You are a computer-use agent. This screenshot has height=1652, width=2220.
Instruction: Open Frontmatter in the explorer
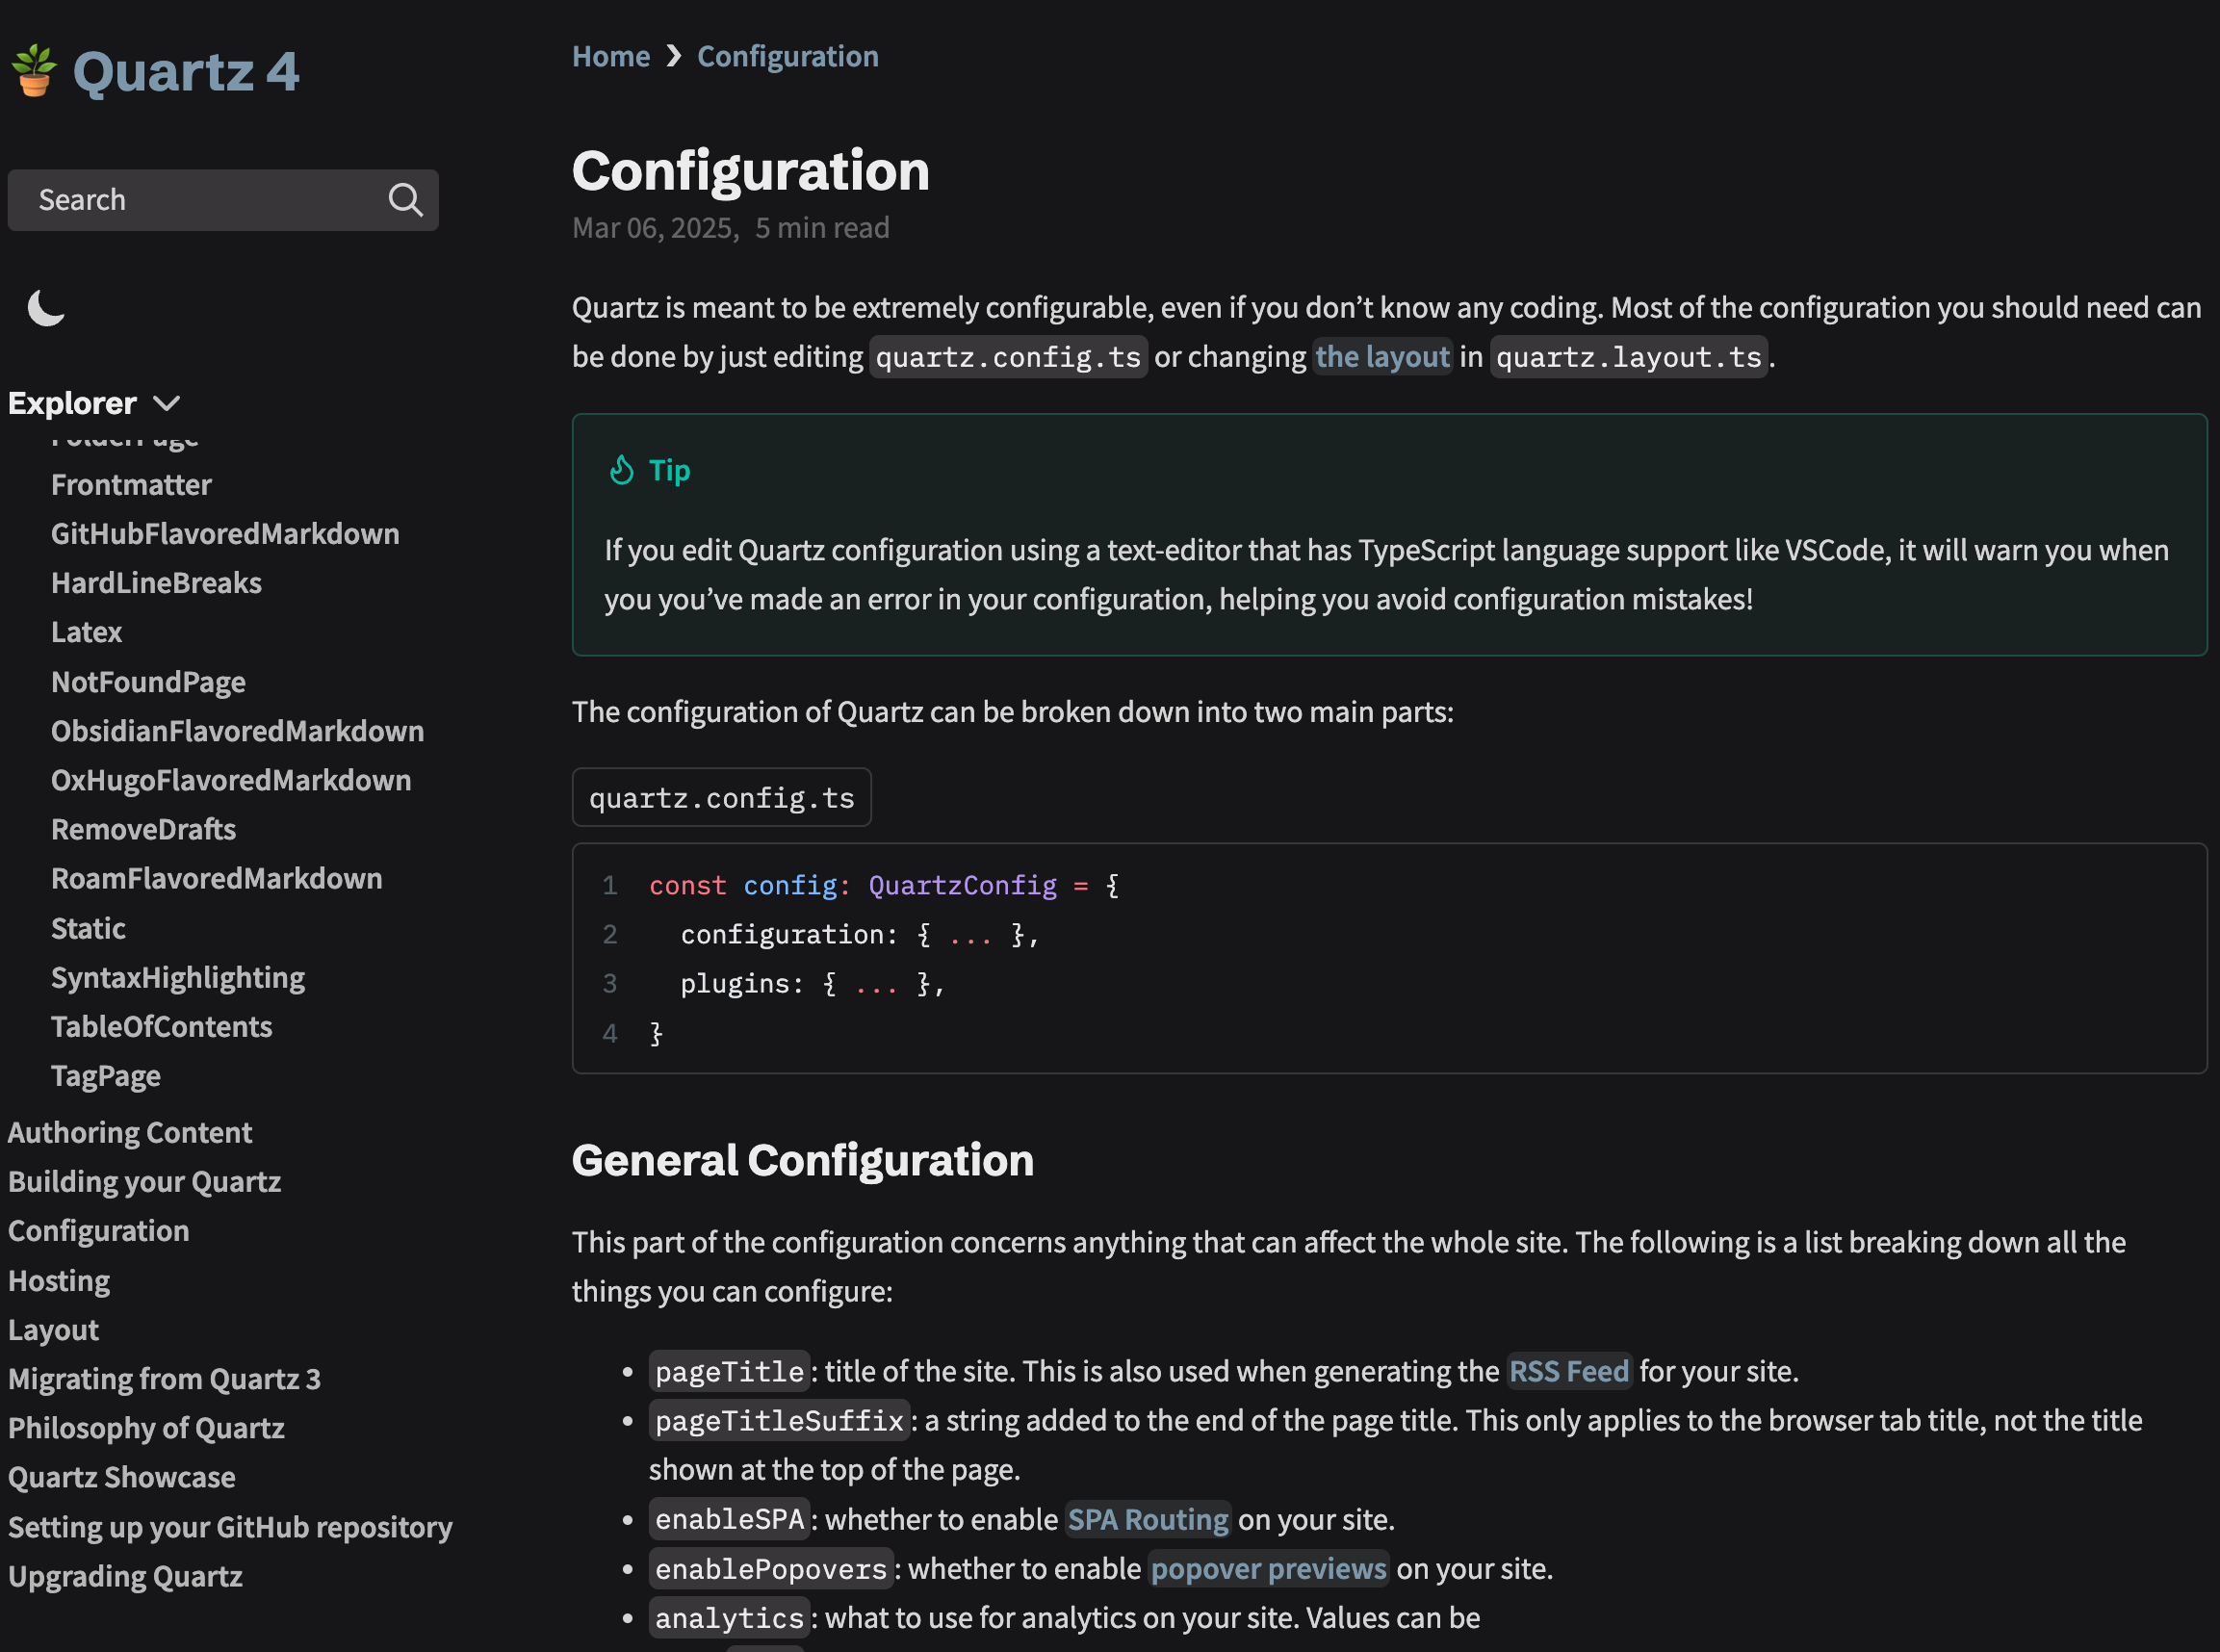tap(131, 485)
